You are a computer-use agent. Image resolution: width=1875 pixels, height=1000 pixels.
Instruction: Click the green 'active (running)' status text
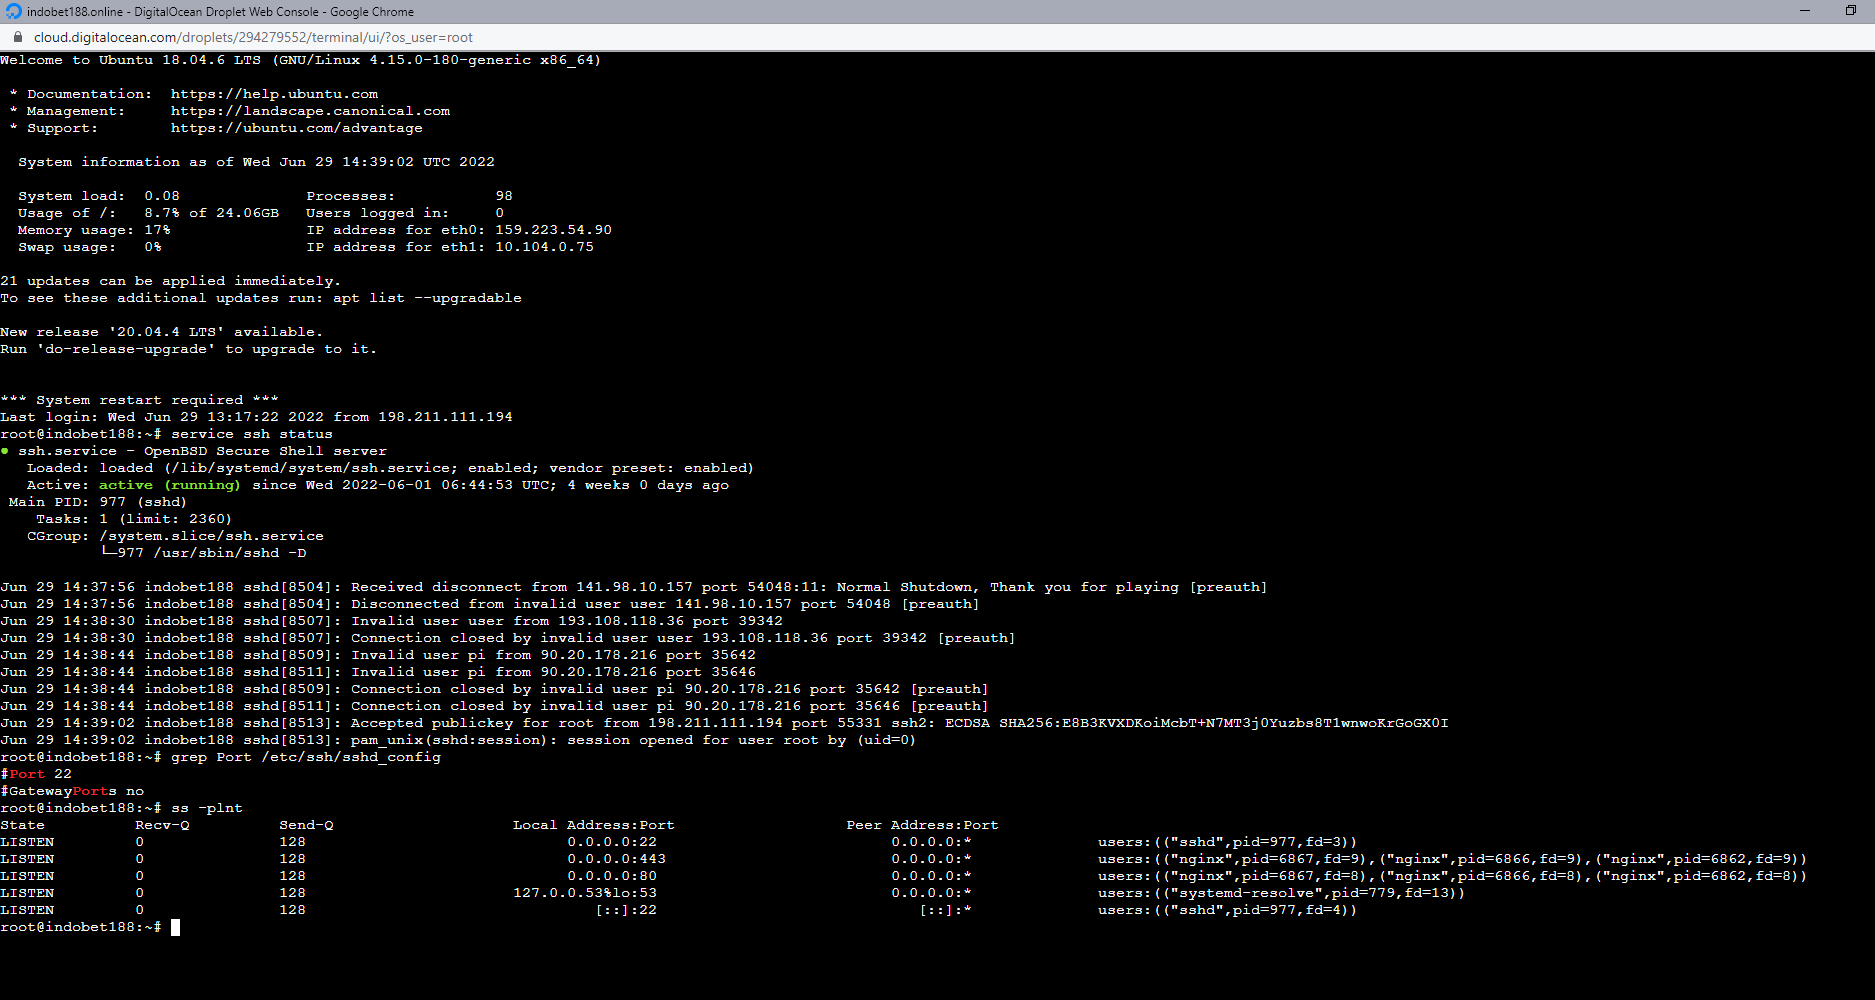[170, 485]
